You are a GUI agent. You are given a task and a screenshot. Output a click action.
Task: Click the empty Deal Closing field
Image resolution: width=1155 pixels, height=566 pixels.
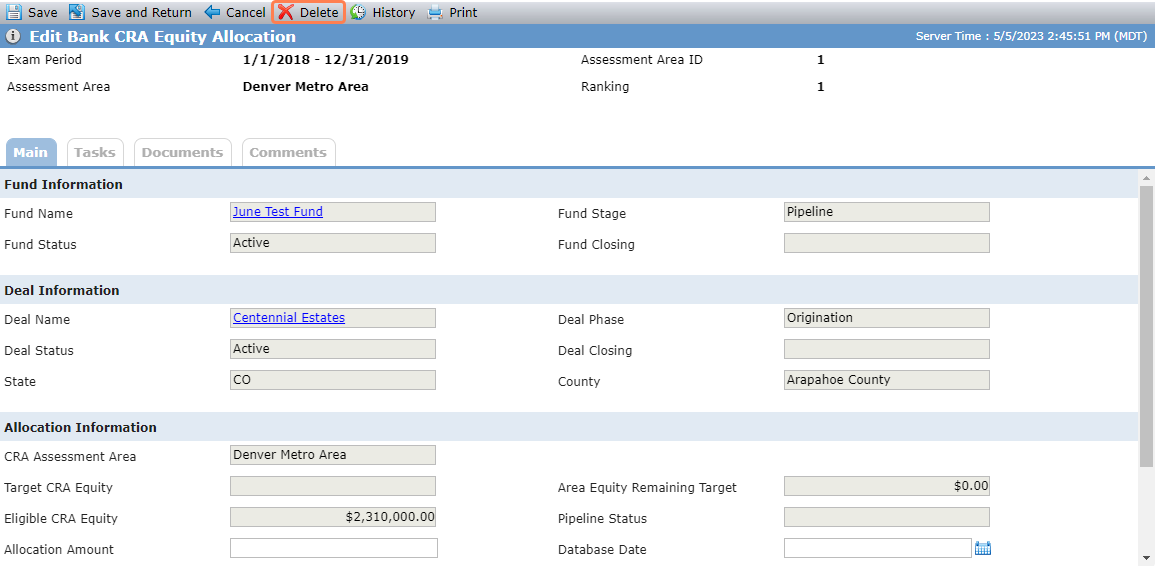coord(887,349)
